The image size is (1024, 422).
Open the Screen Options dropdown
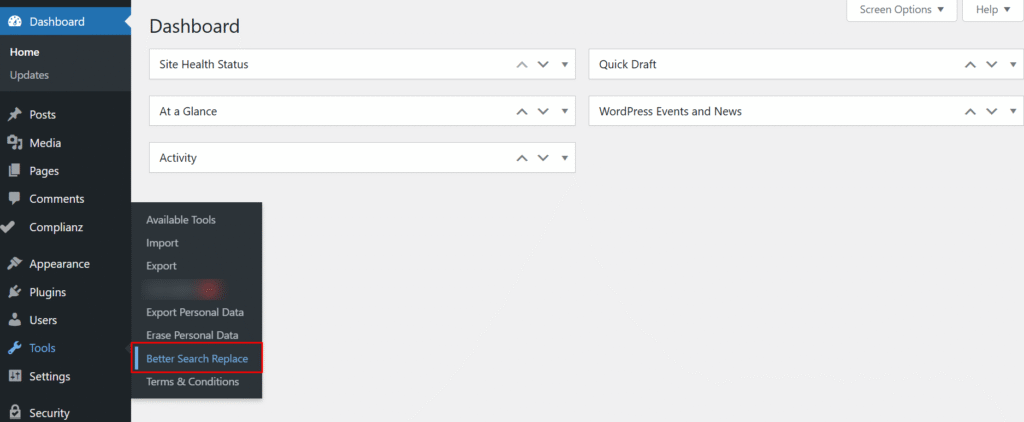[x=901, y=10]
